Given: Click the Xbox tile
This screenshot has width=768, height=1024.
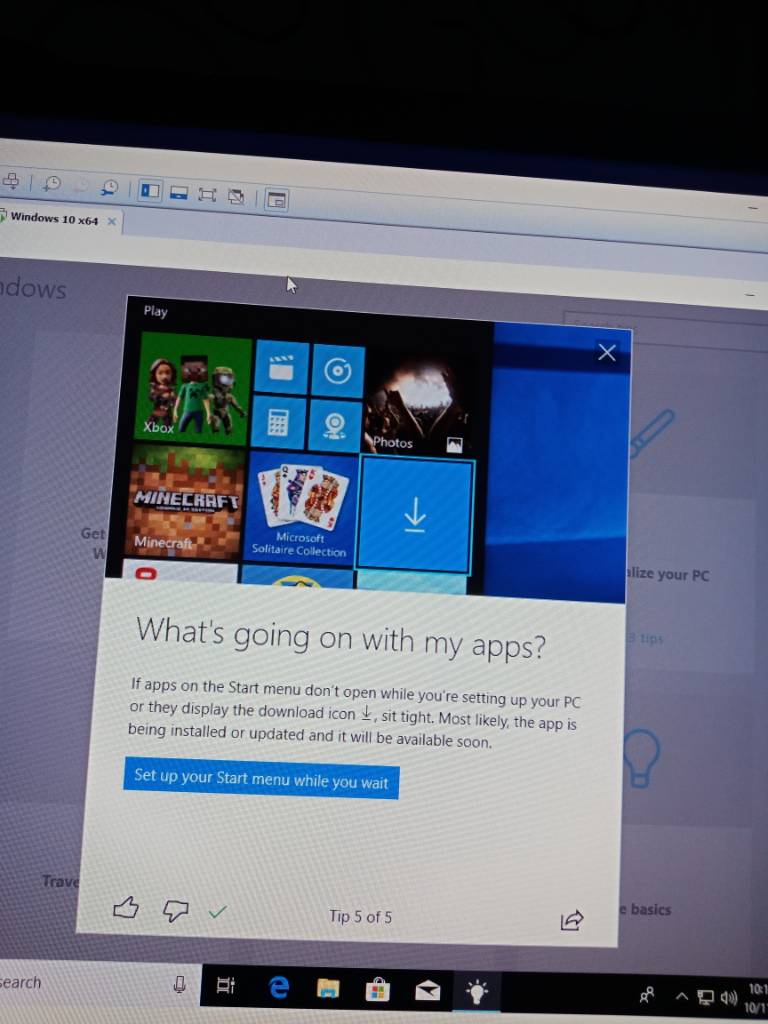Looking at the screenshot, I should [195, 388].
